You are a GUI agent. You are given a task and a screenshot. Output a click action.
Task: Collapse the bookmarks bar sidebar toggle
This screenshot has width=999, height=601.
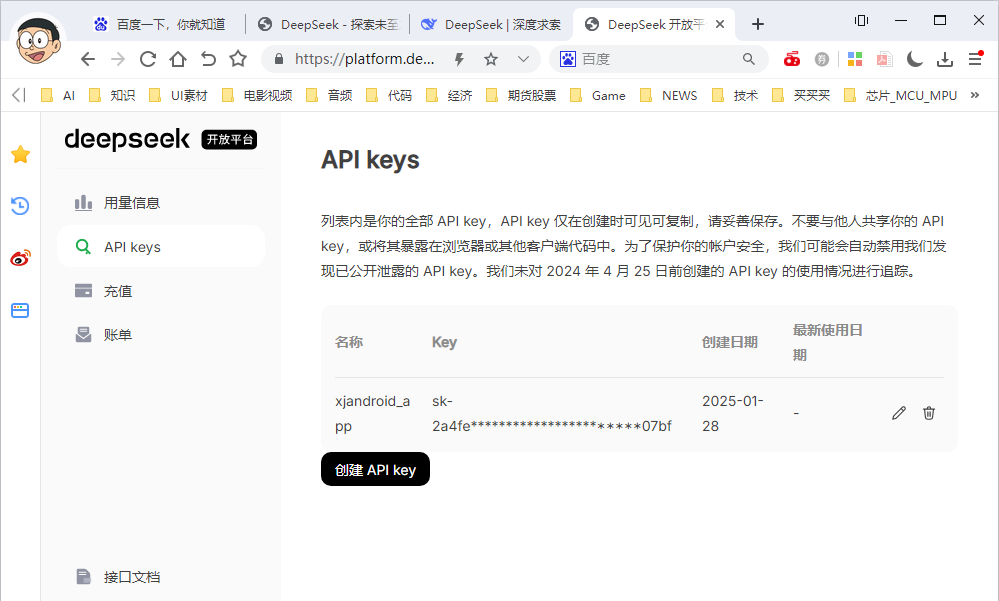click(18, 95)
